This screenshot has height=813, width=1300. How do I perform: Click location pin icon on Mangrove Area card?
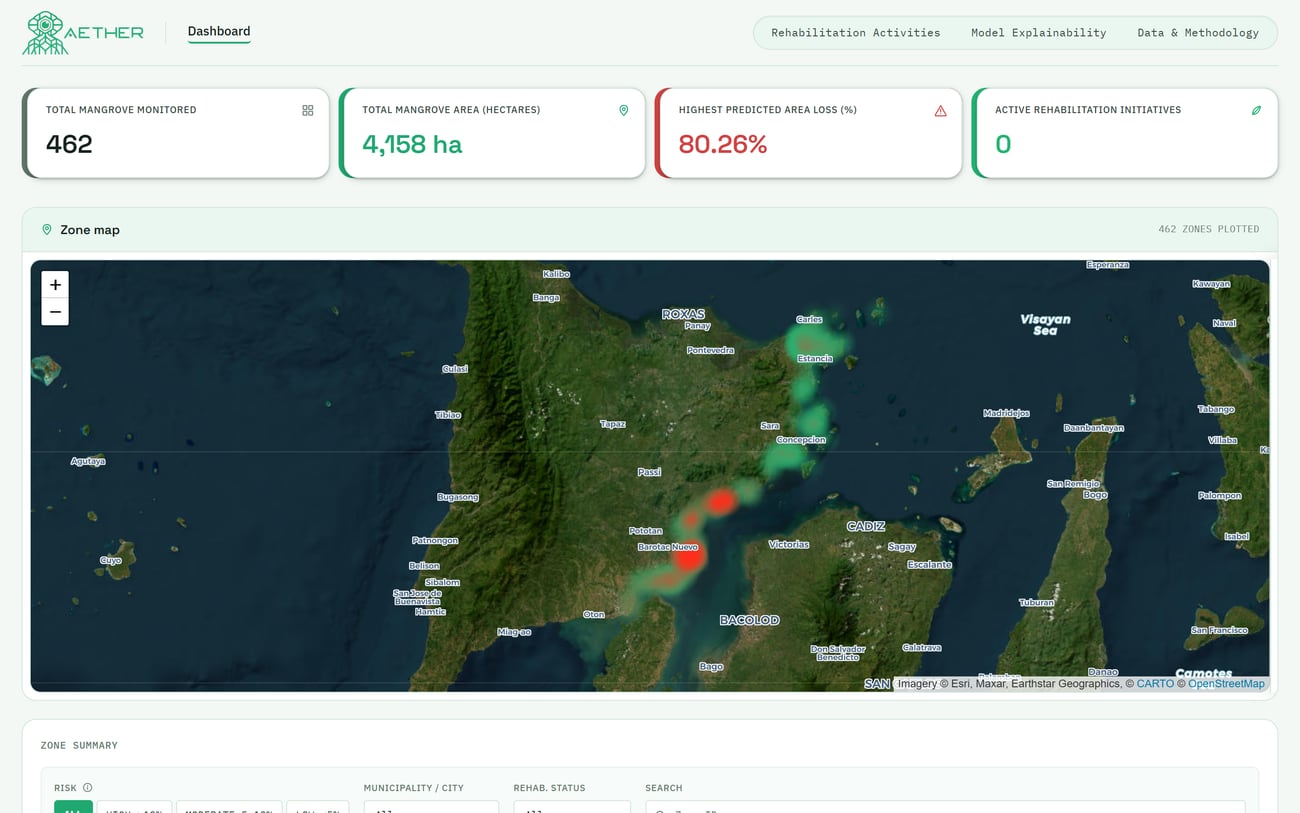(x=624, y=111)
